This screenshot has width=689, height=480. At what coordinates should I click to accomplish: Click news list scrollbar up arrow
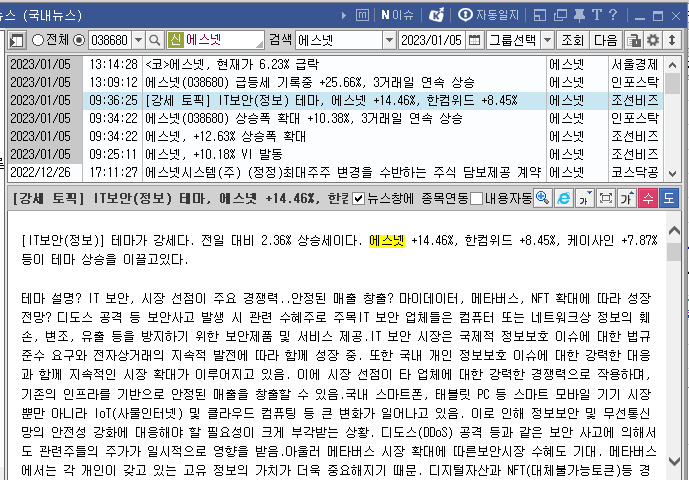coord(672,65)
